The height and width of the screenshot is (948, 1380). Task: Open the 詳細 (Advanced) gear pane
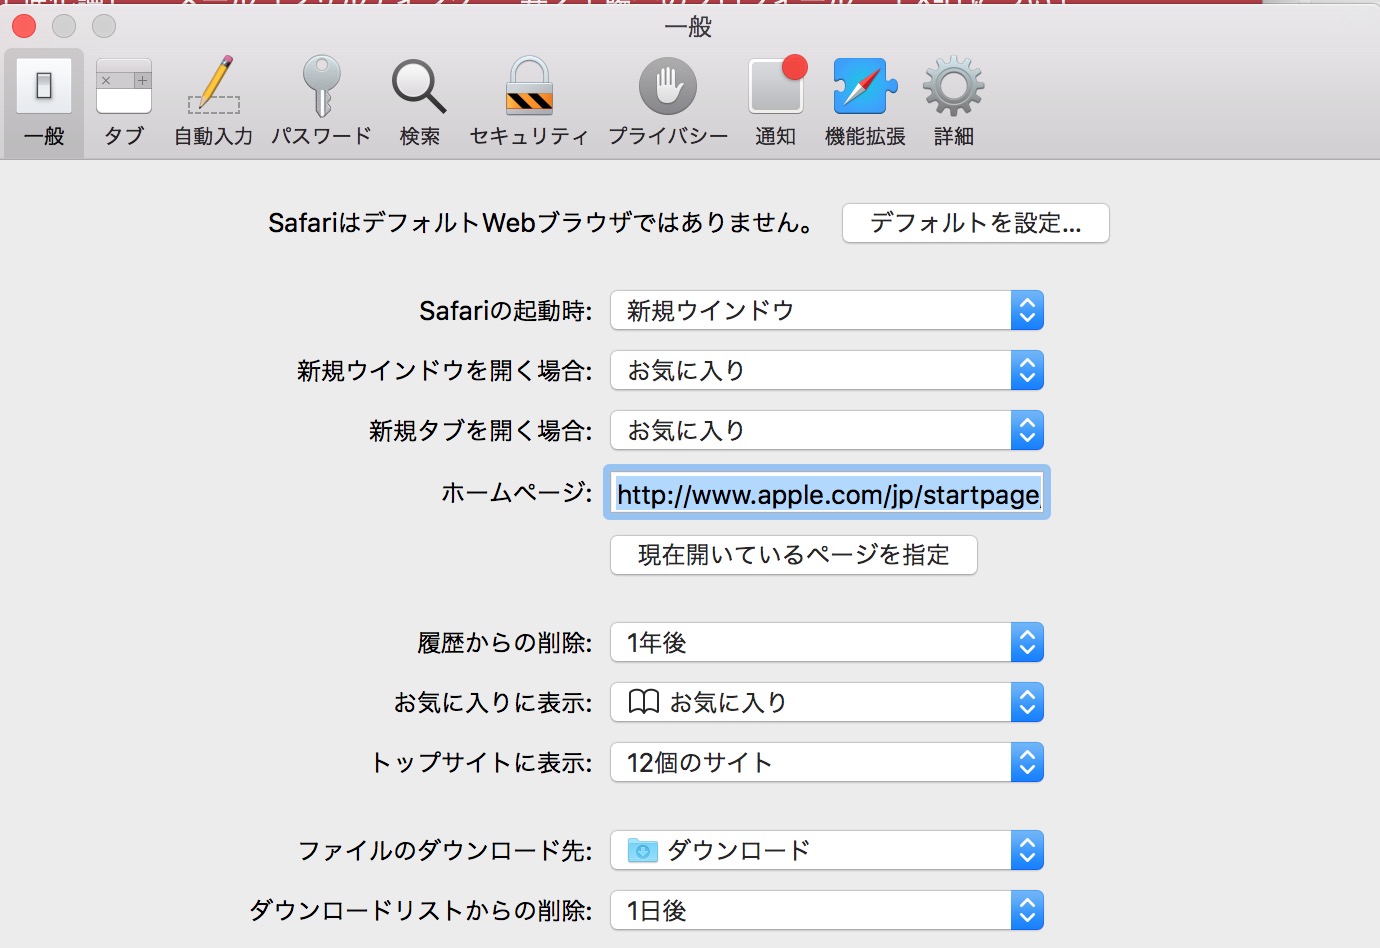tap(954, 102)
